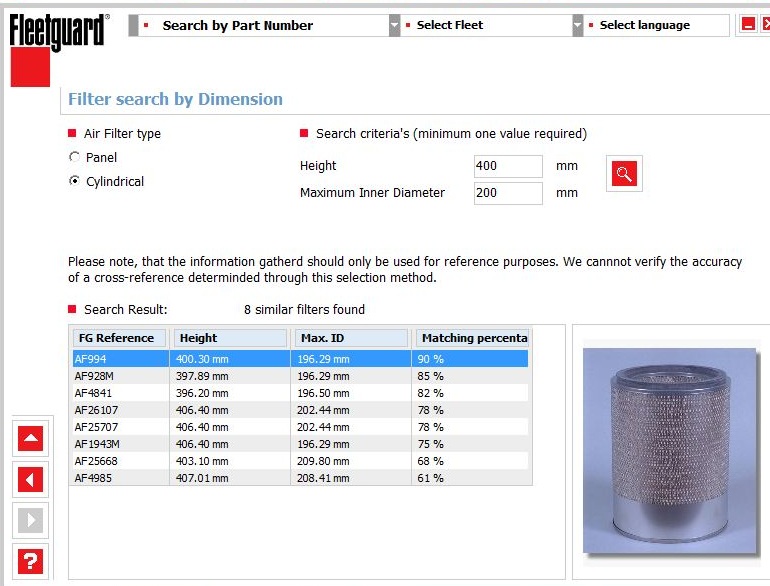The height and width of the screenshot is (586, 770).
Task: Open help with the question mark icon
Action: point(31,561)
